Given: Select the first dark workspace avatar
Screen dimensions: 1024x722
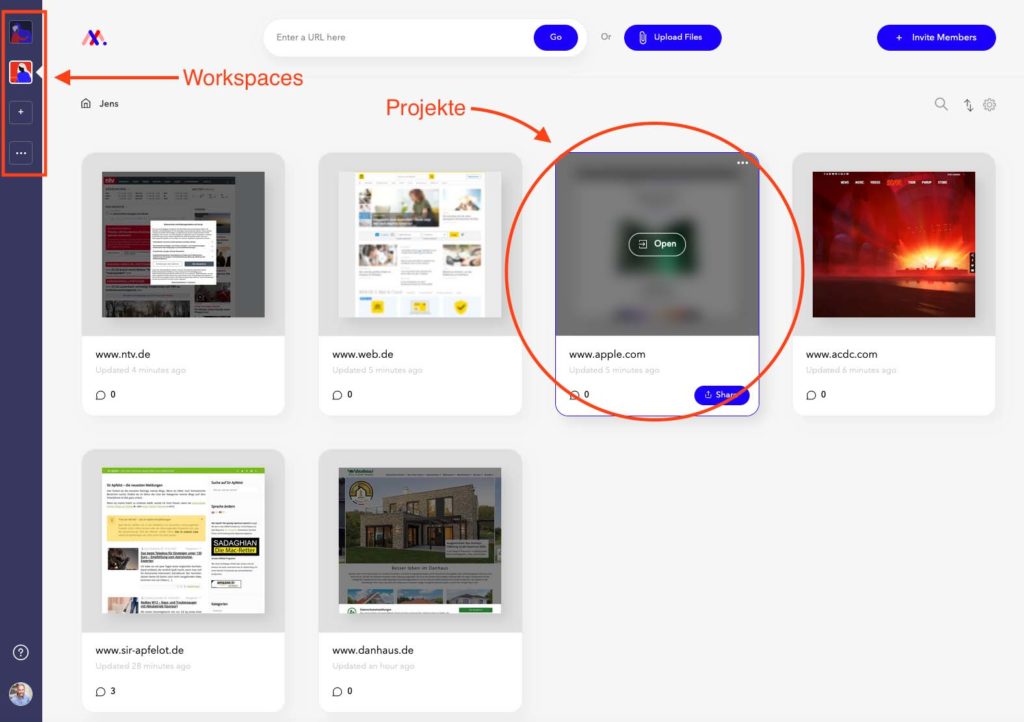Looking at the screenshot, I should pyautogui.click(x=21, y=32).
